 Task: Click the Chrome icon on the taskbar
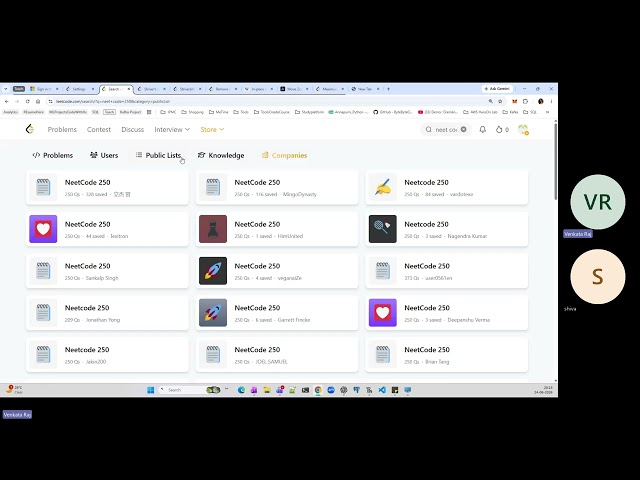(318, 390)
